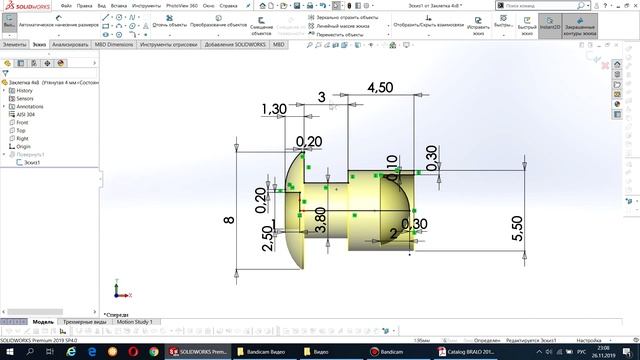Screen dimensions: 640x360
Task: Select the Line sketch tool
Action: [x=106, y=17]
